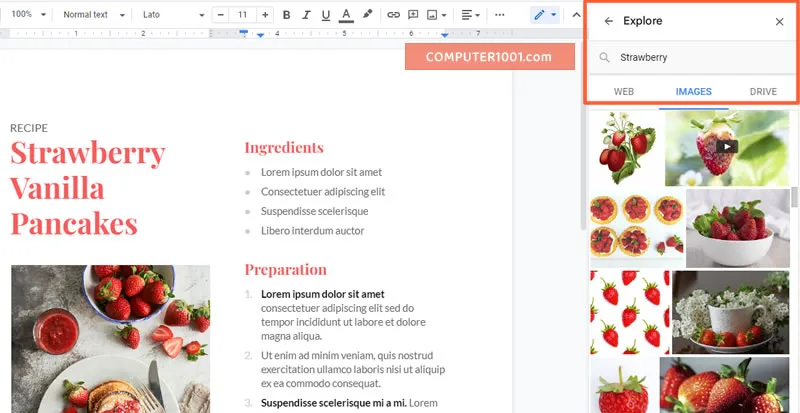800x413 pixels.
Task: Open the insert image dropdown arrow
Action: (x=444, y=15)
